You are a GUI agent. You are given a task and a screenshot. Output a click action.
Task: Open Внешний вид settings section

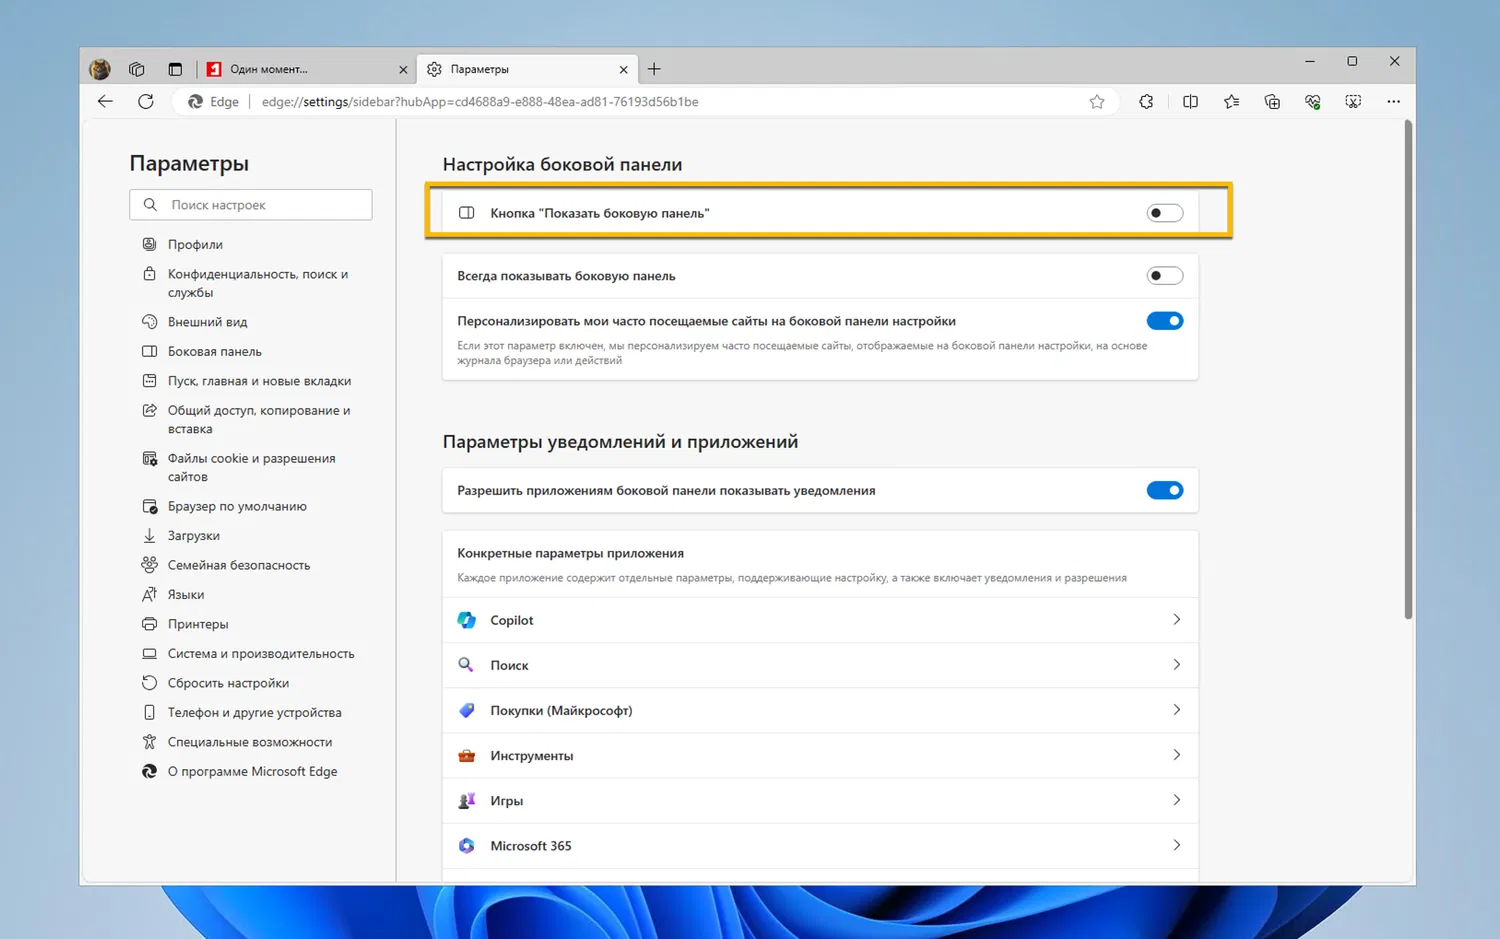point(207,322)
